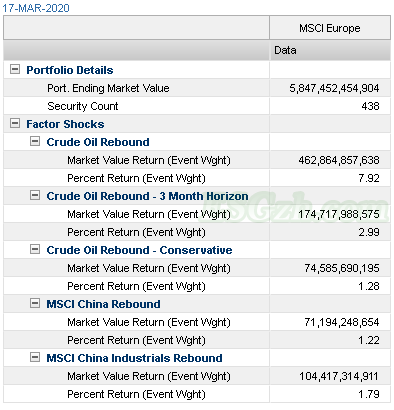Screen dimensions: 394x410
Task: Select percent return value 1.22
Action: click(369, 340)
